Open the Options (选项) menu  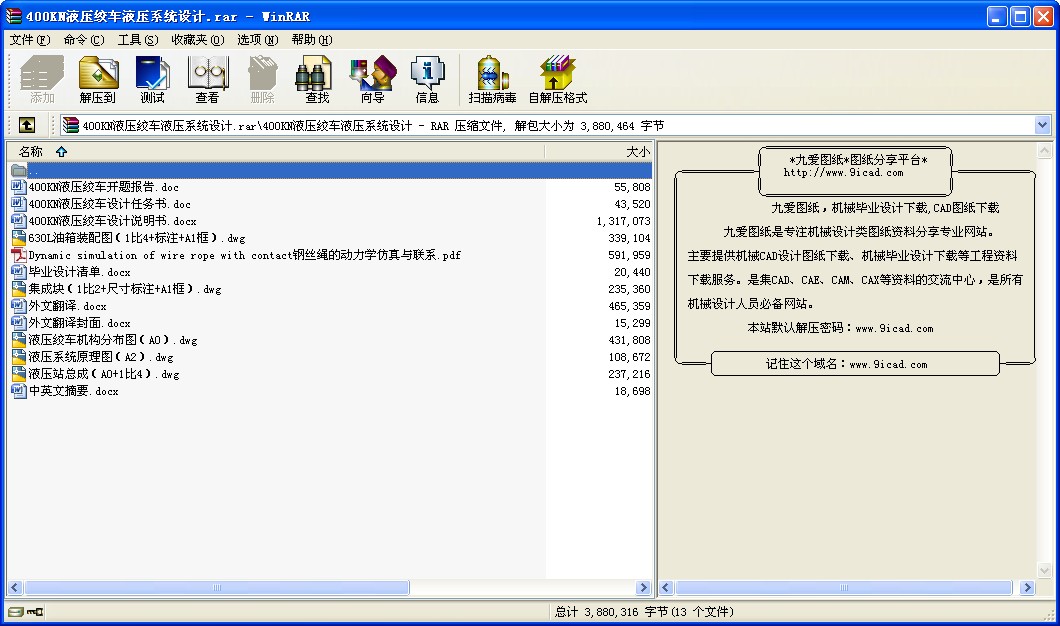point(257,40)
